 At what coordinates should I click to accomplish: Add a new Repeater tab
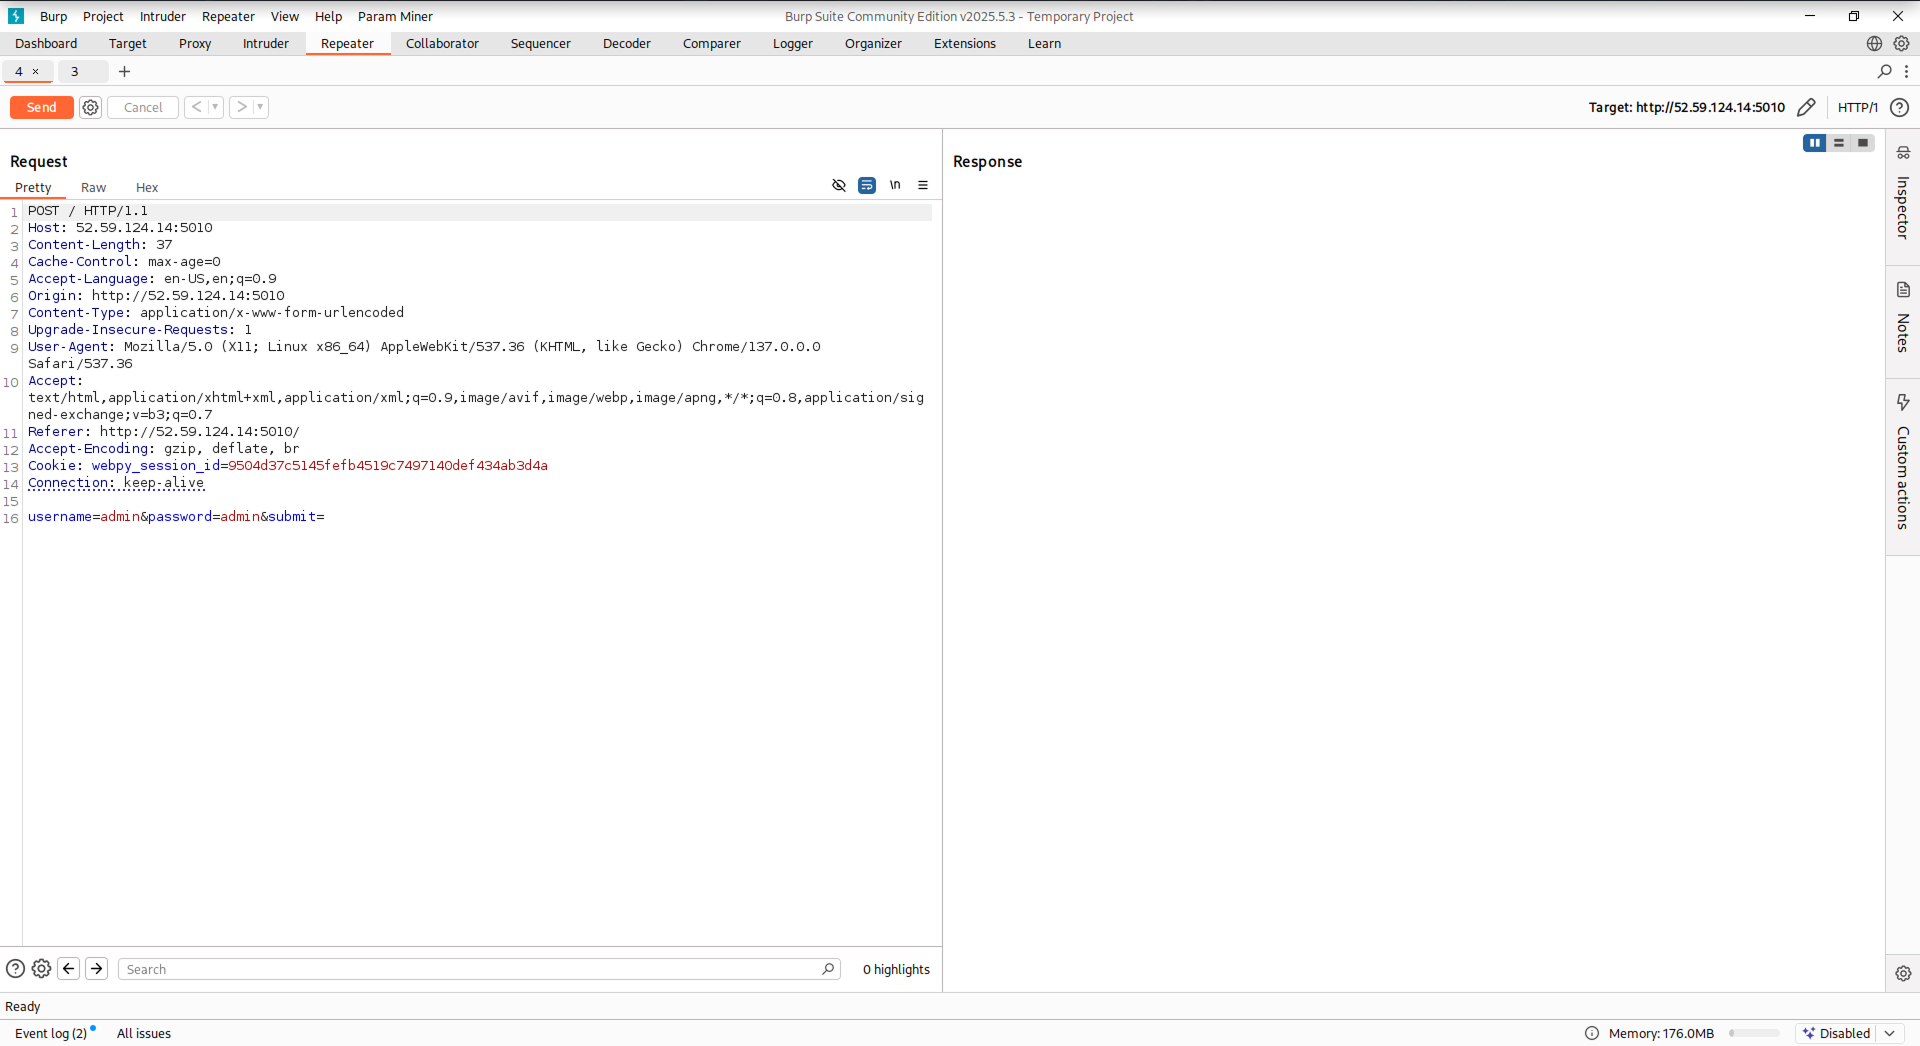pos(124,71)
